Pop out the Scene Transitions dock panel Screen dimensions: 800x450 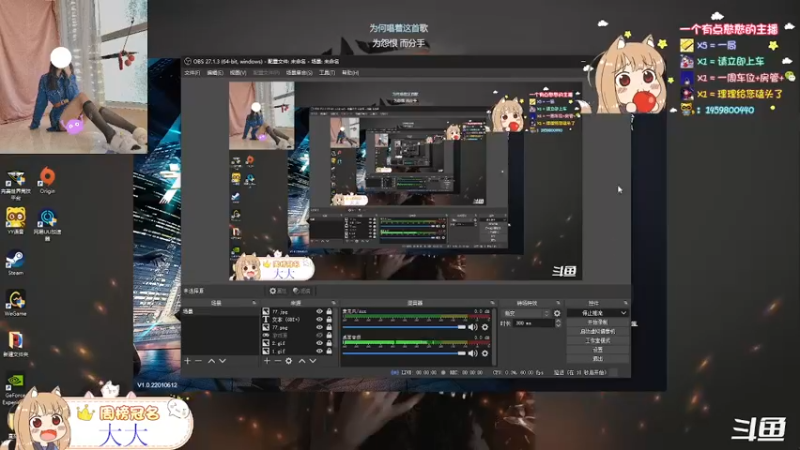558,303
